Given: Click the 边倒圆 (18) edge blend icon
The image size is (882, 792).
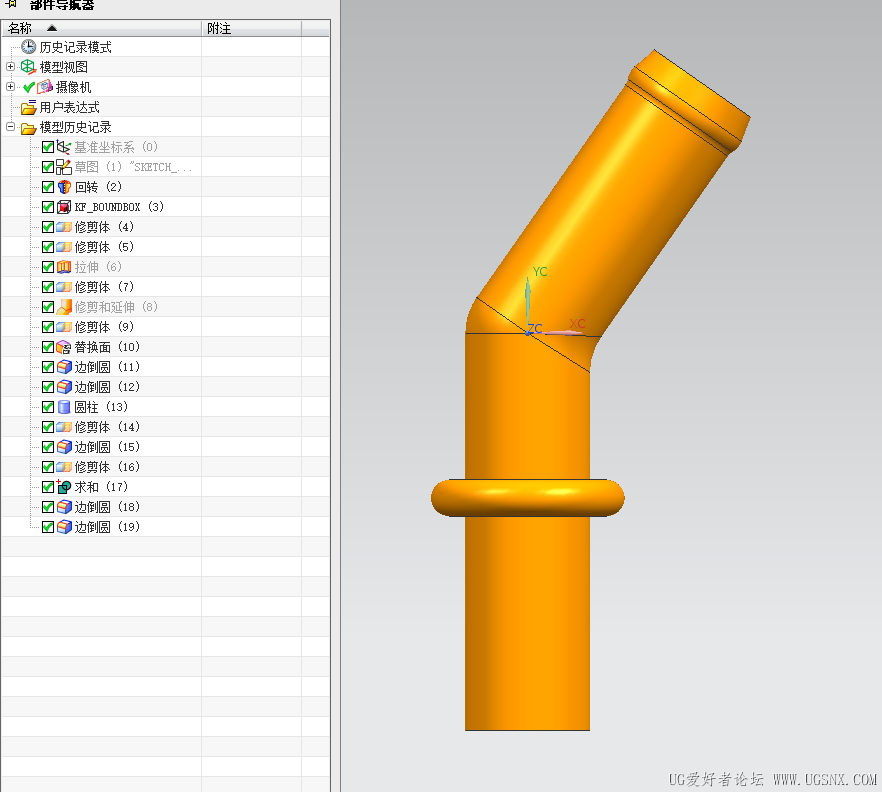Looking at the screenshot, I should pyautogui.click(x=64, y=507).
